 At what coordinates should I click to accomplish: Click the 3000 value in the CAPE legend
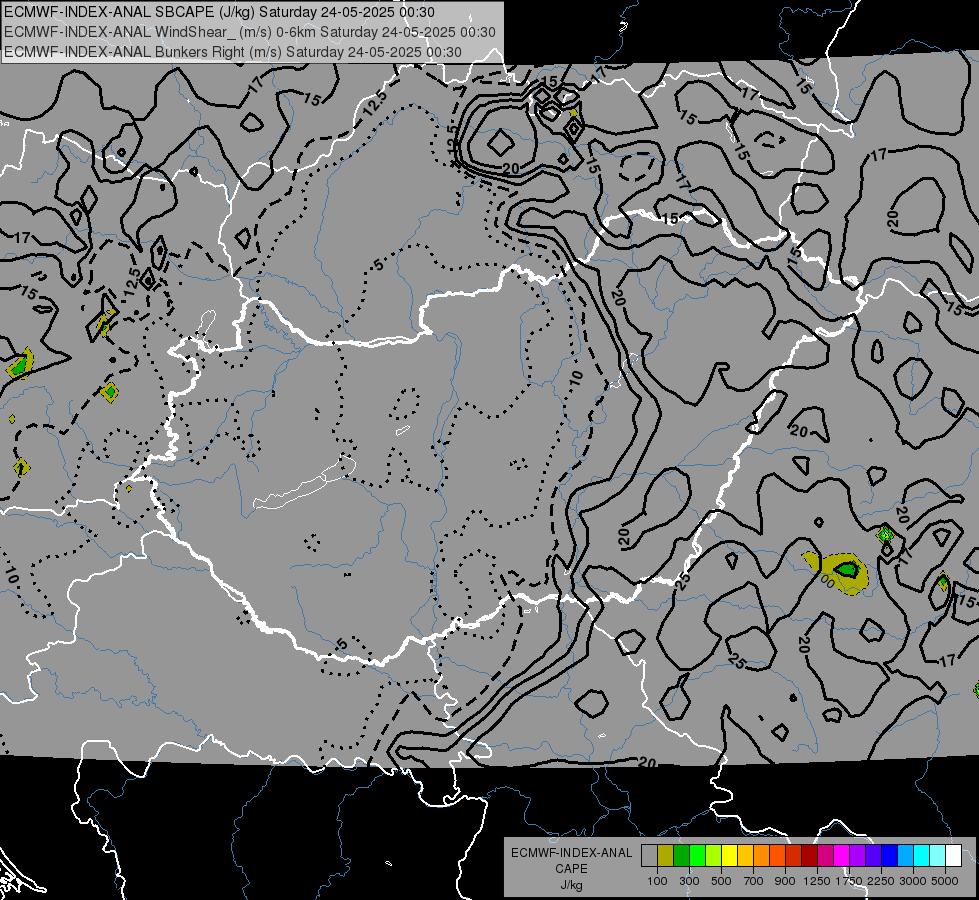coord(913,881)
